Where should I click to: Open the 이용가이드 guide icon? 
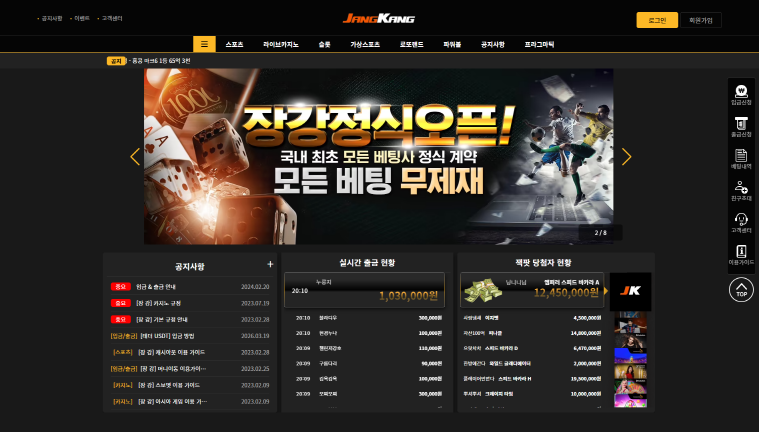click(741, 255)
